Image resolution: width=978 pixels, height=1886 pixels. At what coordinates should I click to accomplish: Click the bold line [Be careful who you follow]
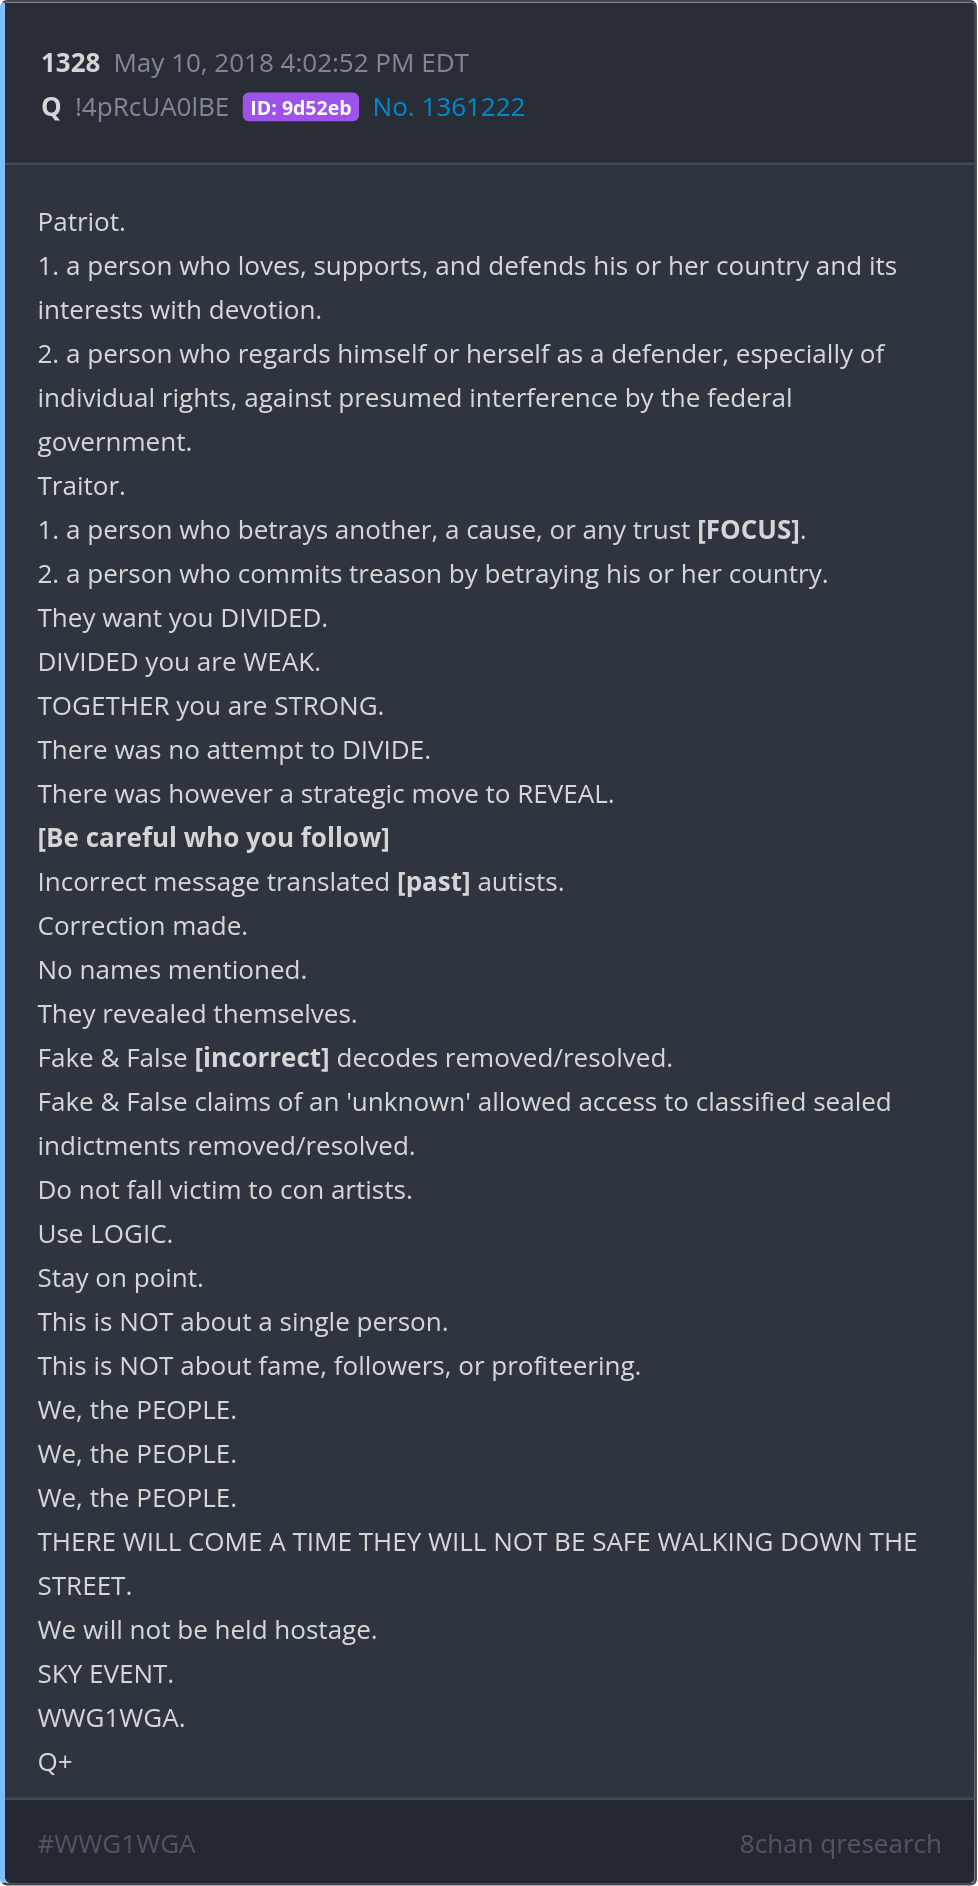[213, 838]
